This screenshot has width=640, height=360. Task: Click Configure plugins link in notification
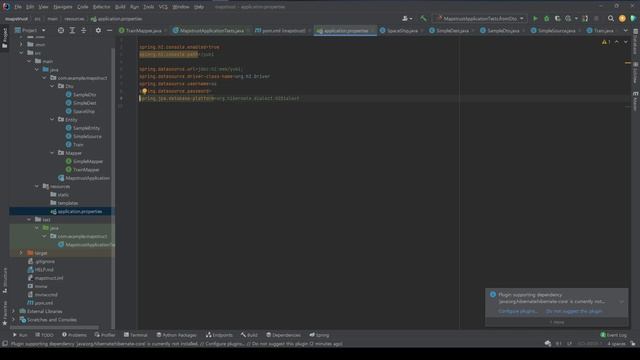pos(518,311)
